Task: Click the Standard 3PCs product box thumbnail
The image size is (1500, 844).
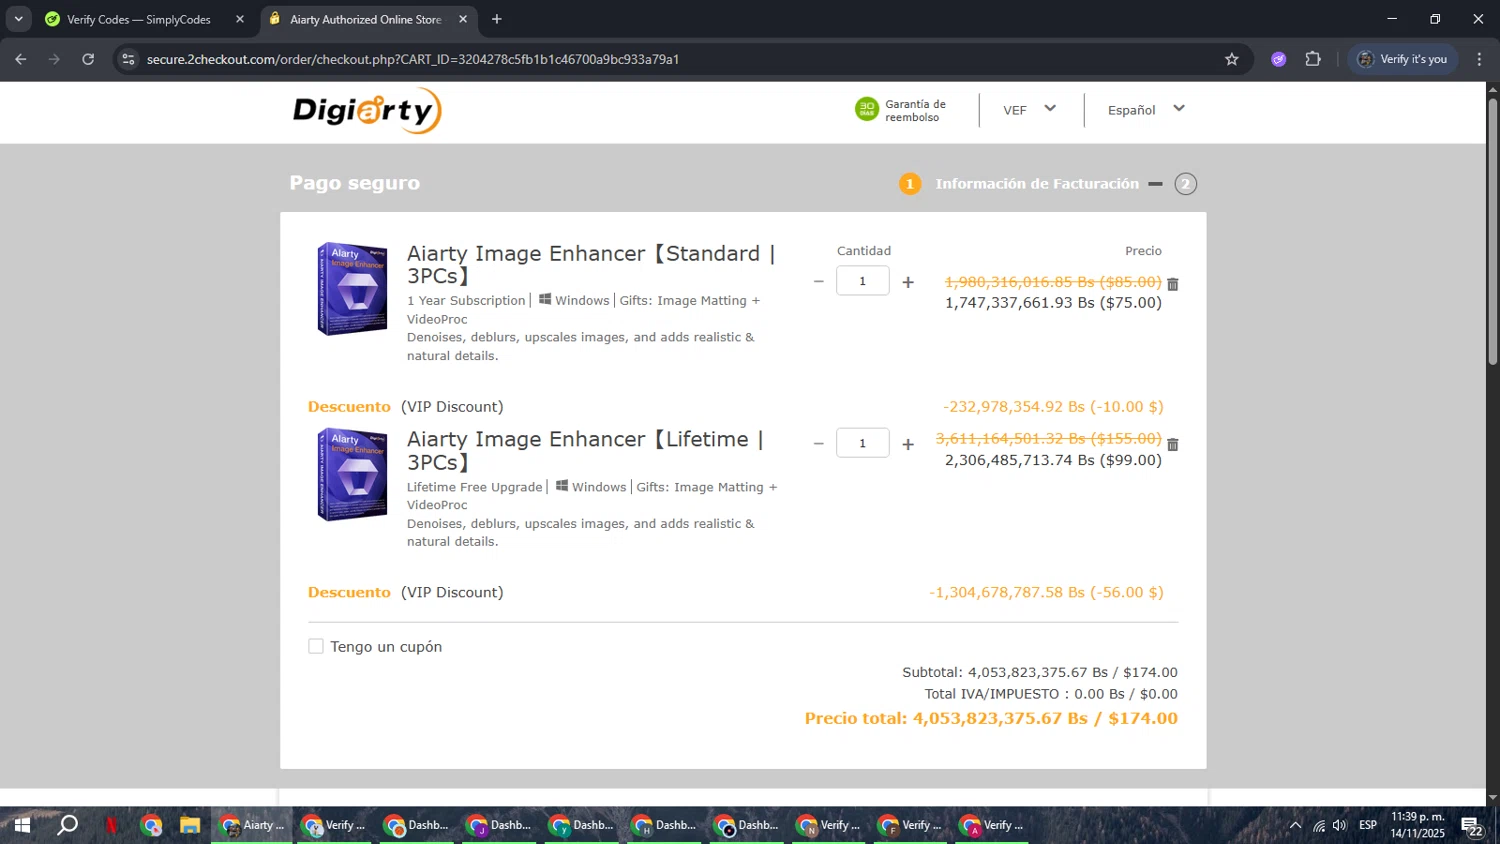Action: tap(352, 288)
